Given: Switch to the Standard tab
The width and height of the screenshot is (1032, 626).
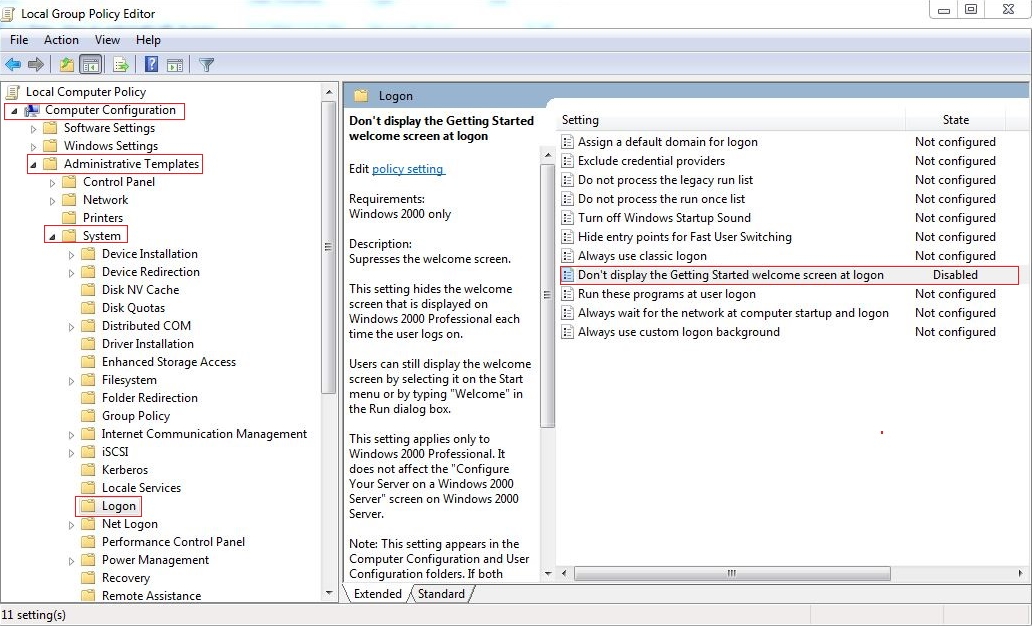Looking at the screenshot, I should 441,593.
